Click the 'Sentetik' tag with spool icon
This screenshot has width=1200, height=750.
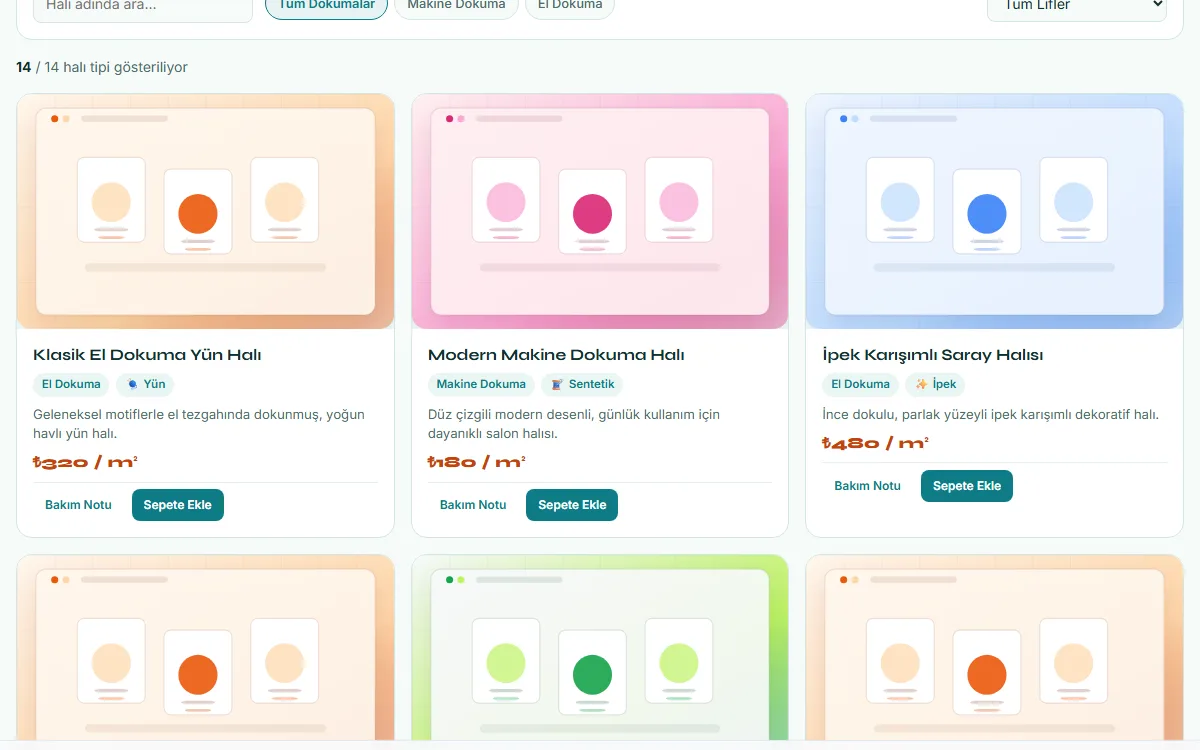[x=582, y=384]
